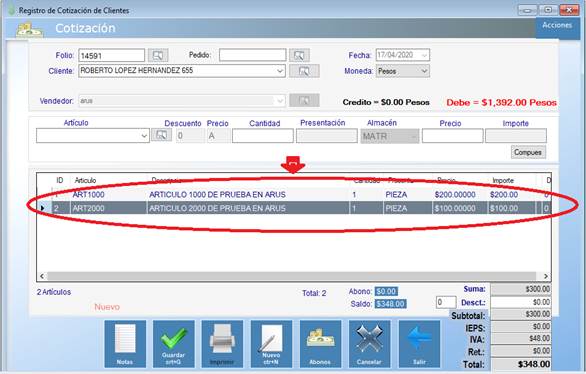The width and height of the screenshot is (586, 374).
Task: Click the Total value $348.00
Action: pos(521,364)
